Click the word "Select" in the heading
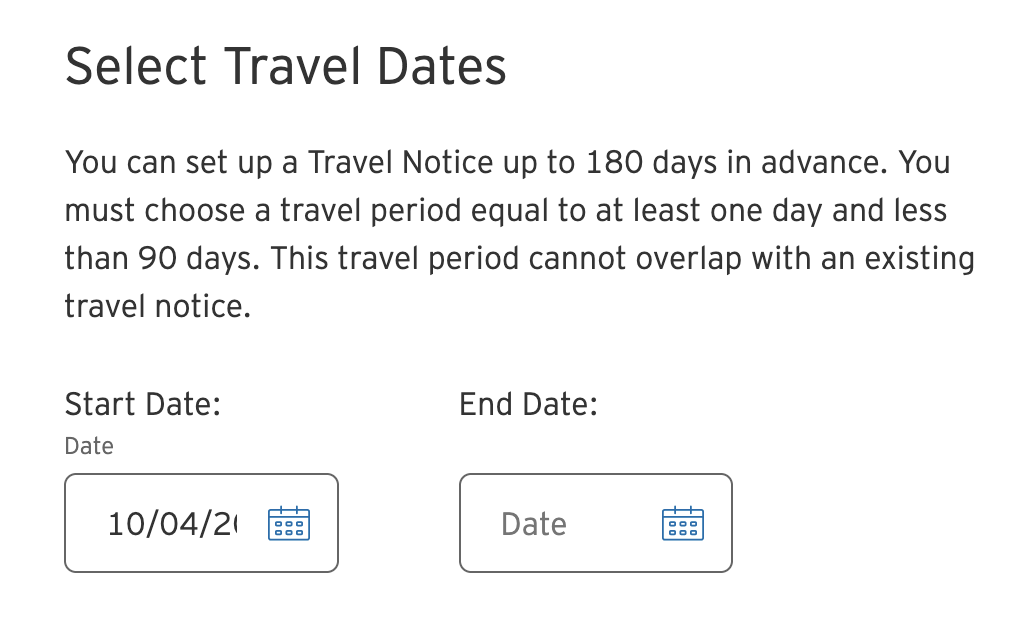The width and height of the screenshot is (1028, 640). [x=136, y=68]
